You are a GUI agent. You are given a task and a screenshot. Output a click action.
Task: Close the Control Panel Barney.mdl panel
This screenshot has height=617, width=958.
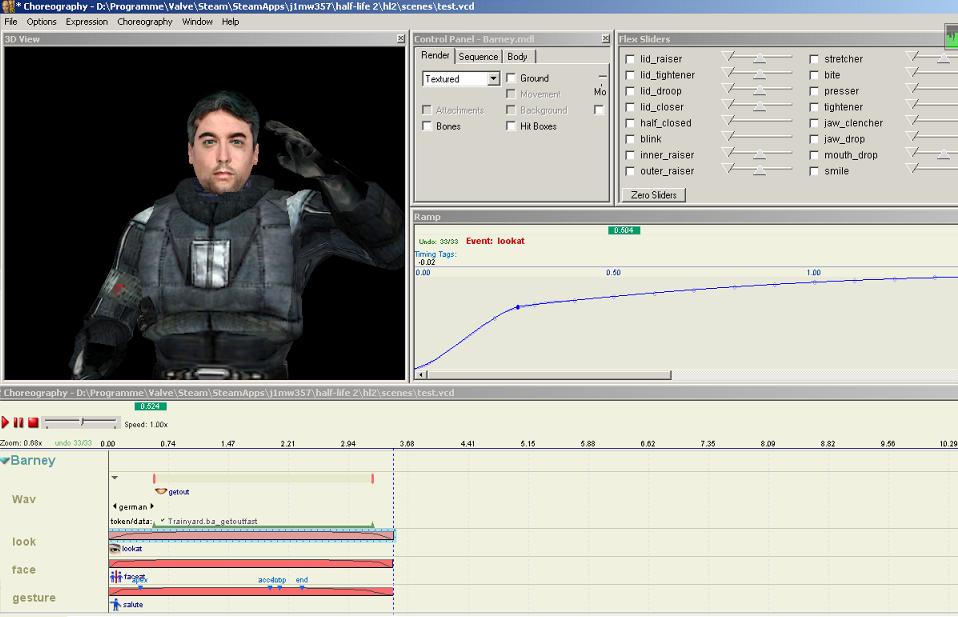point(605,38)
